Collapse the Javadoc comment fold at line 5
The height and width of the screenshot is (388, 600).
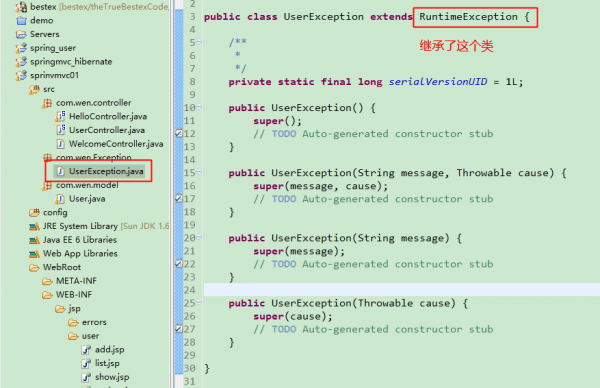pyautogui.click(x=199, y=42)
